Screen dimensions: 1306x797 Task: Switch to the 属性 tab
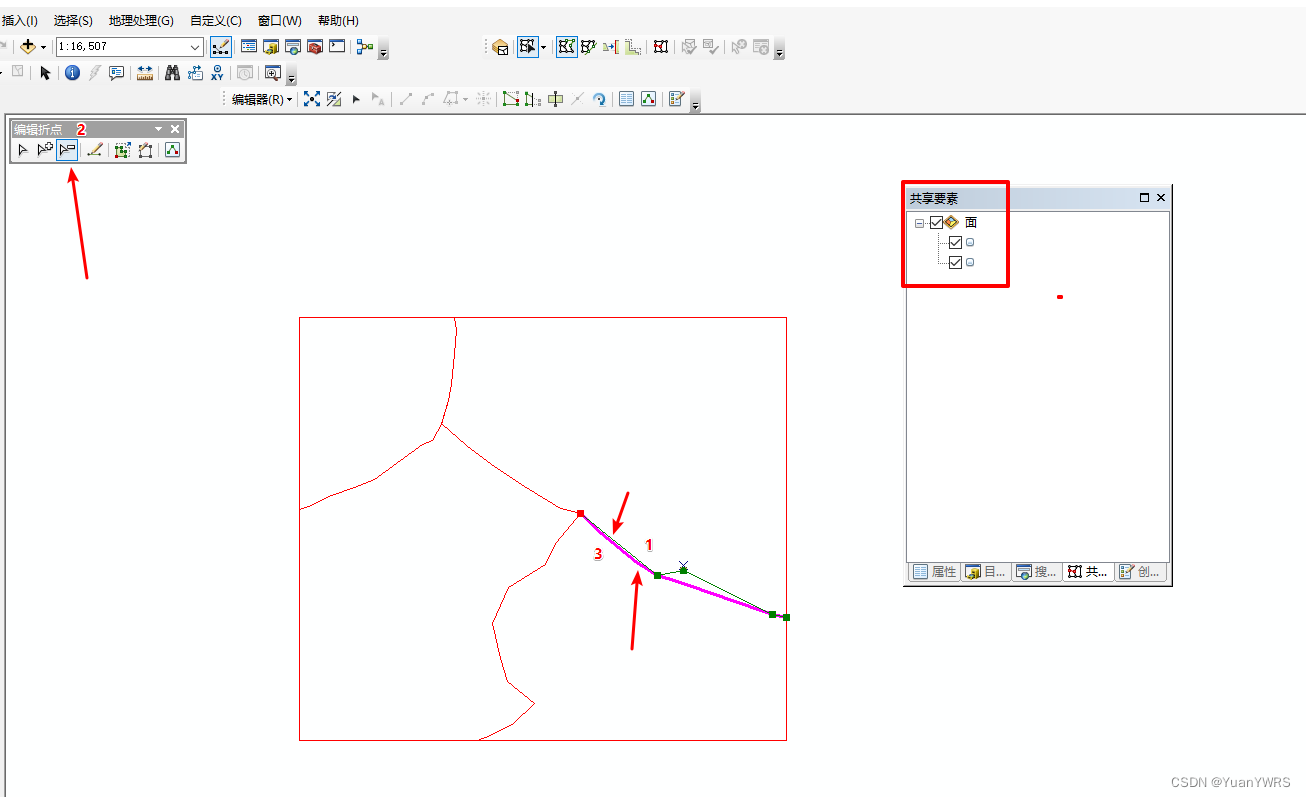pyautogui.click(x=934, y=572)
